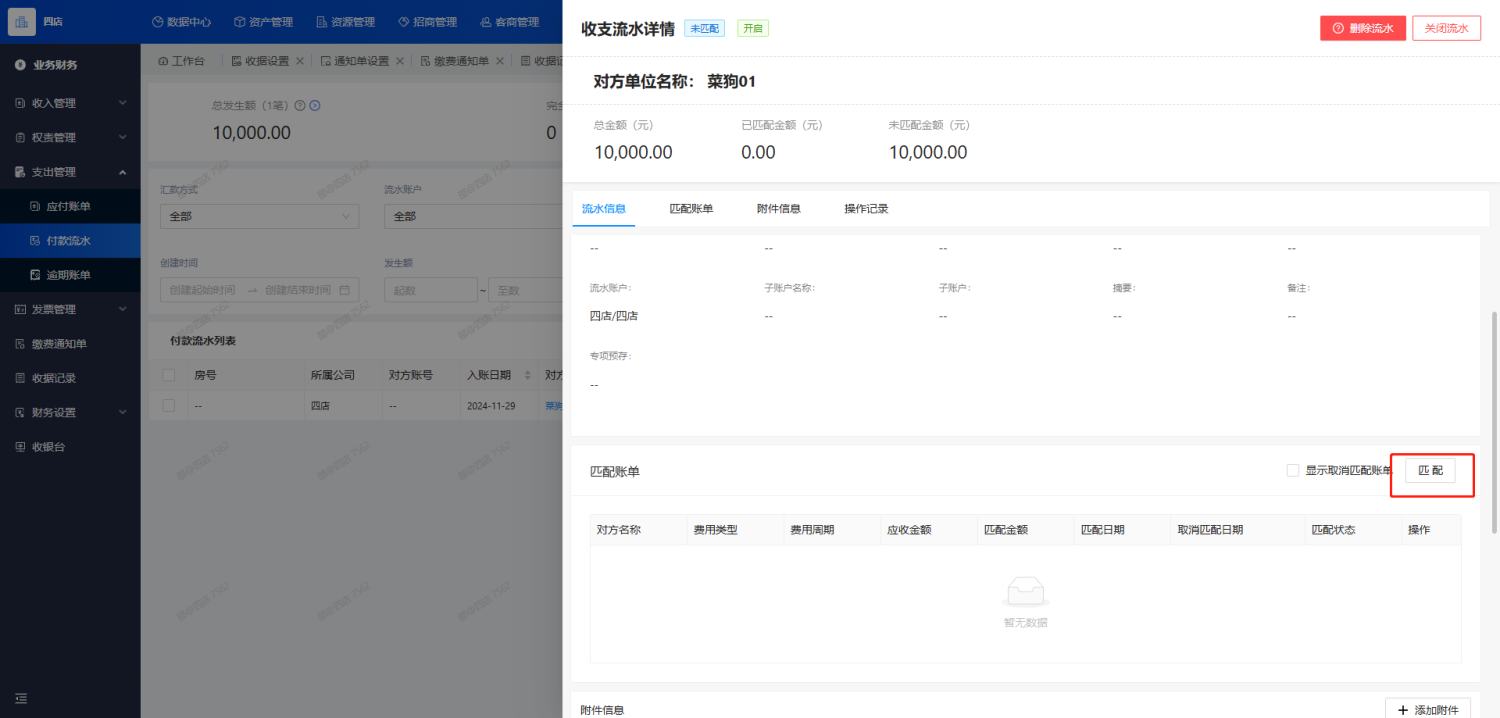Click the green 开启 status tag
Image resolution: width=1500 pixels, height=718 pixels.
753,28
